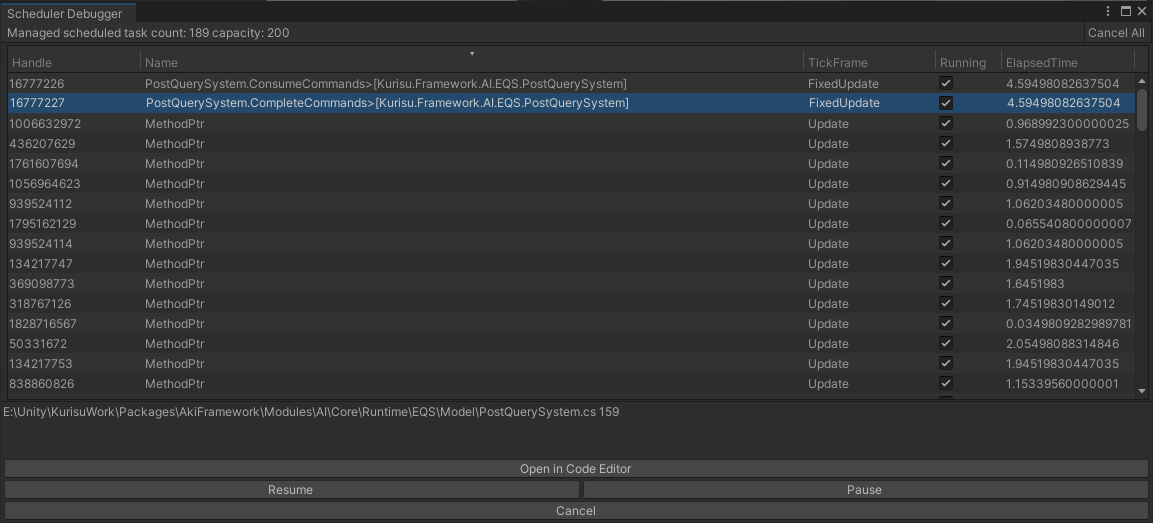1153x523 pixels.
Task: Toggle Running checkbox for handle 134217753
Action: (946, 363)
